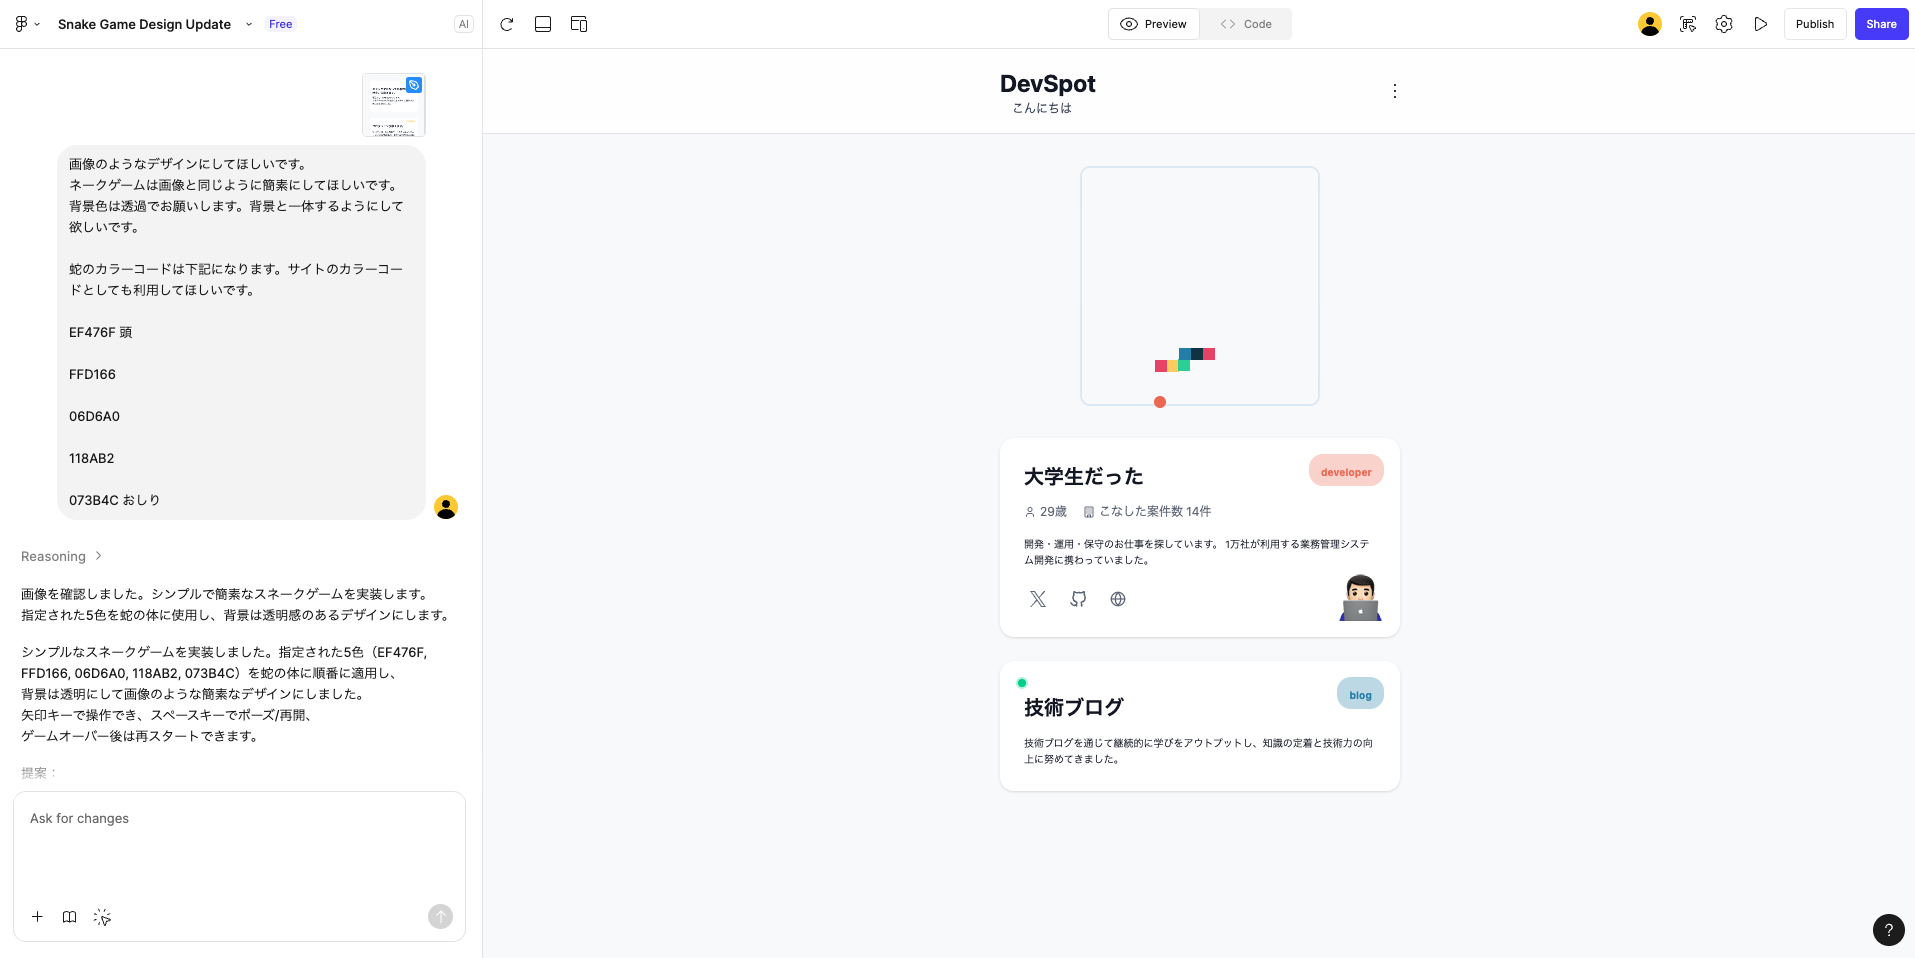
Task: Click the Free plan badge
Action: coord(281,24)
